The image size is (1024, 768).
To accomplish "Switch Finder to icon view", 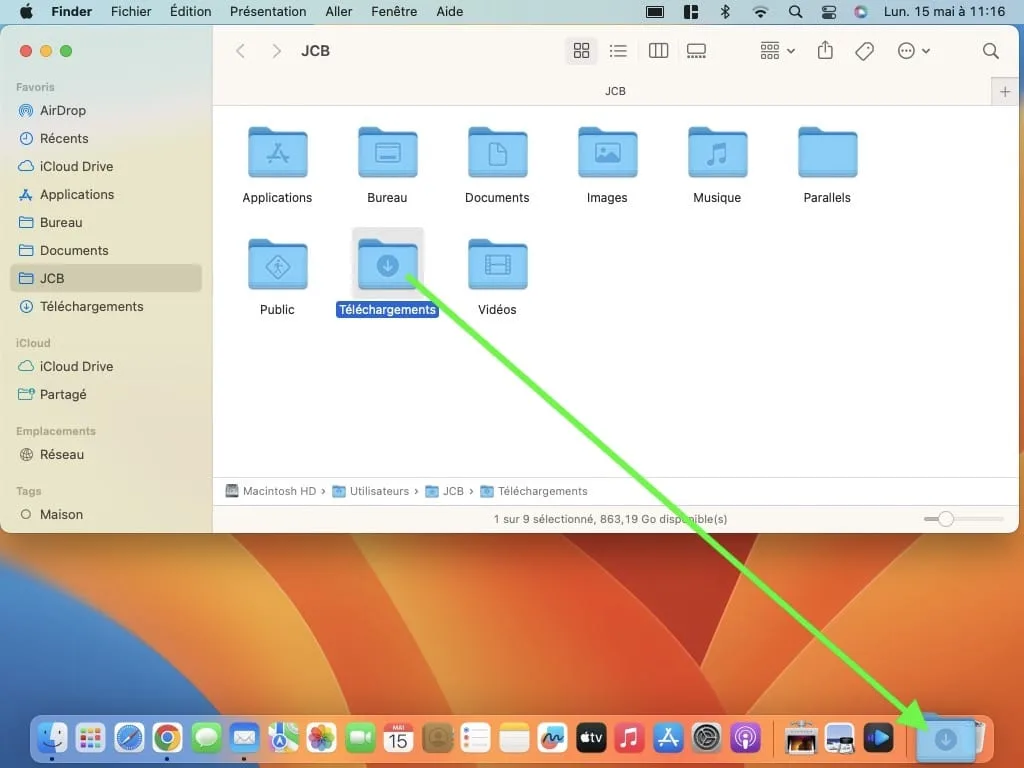I will [x=581, y=51].
